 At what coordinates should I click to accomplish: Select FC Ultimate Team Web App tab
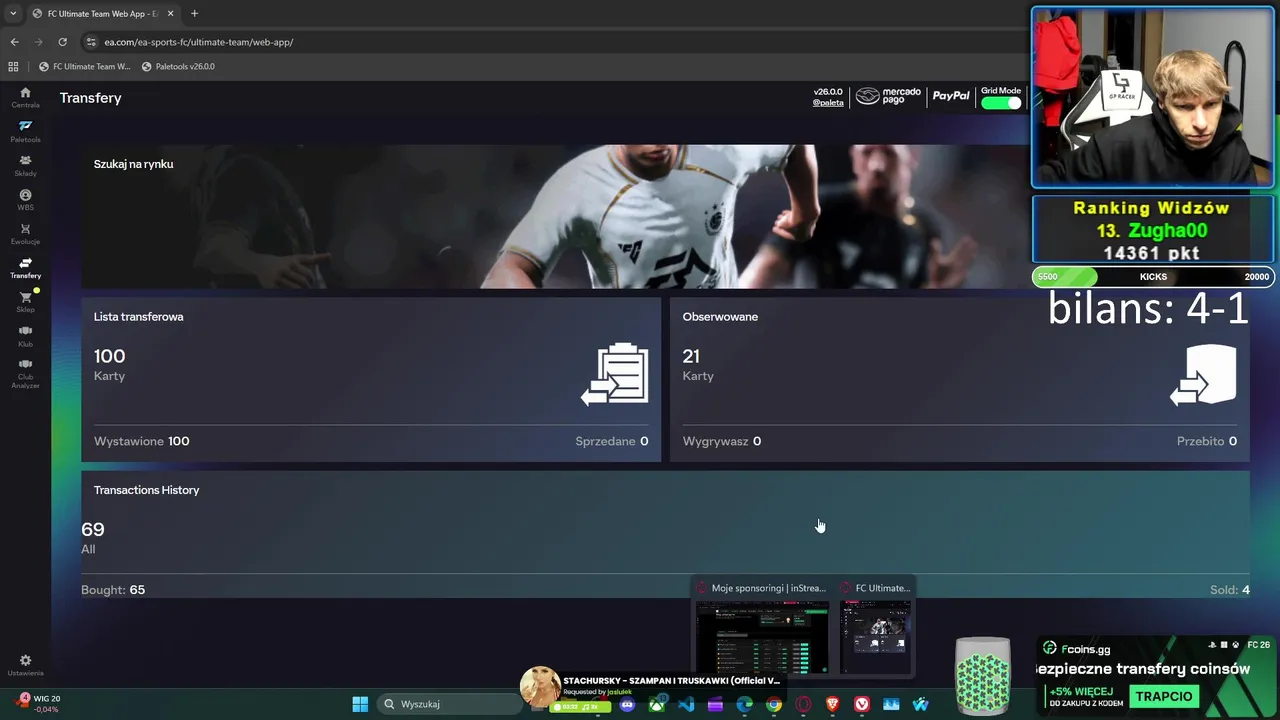[x=103, y=14]
